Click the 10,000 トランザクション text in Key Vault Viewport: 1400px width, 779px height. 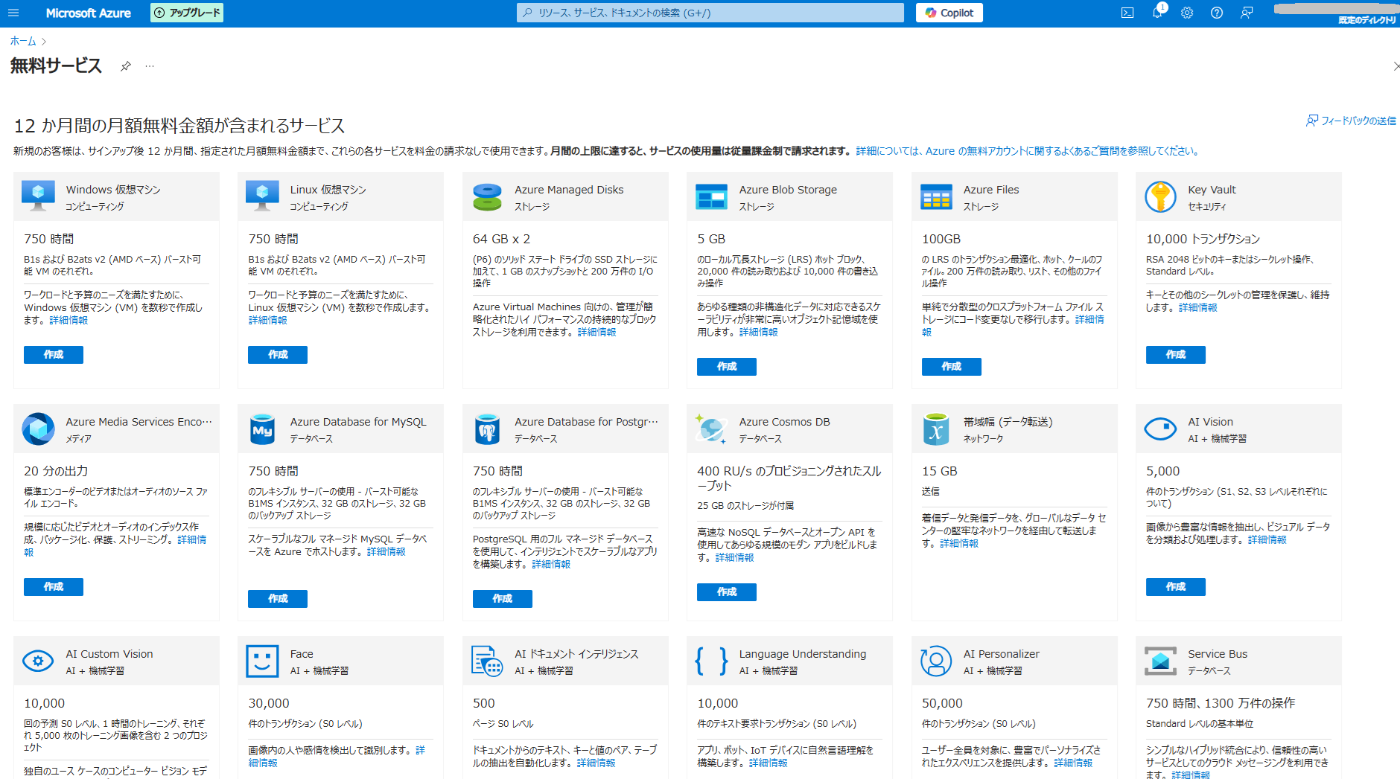[1203, 239]
